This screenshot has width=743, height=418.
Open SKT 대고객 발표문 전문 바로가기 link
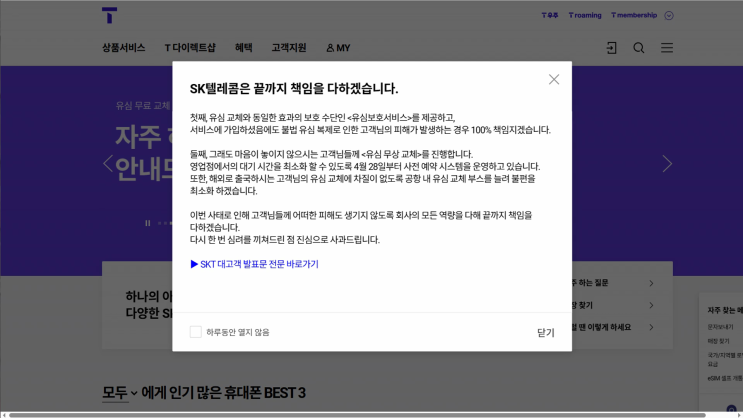click(254, 264)
